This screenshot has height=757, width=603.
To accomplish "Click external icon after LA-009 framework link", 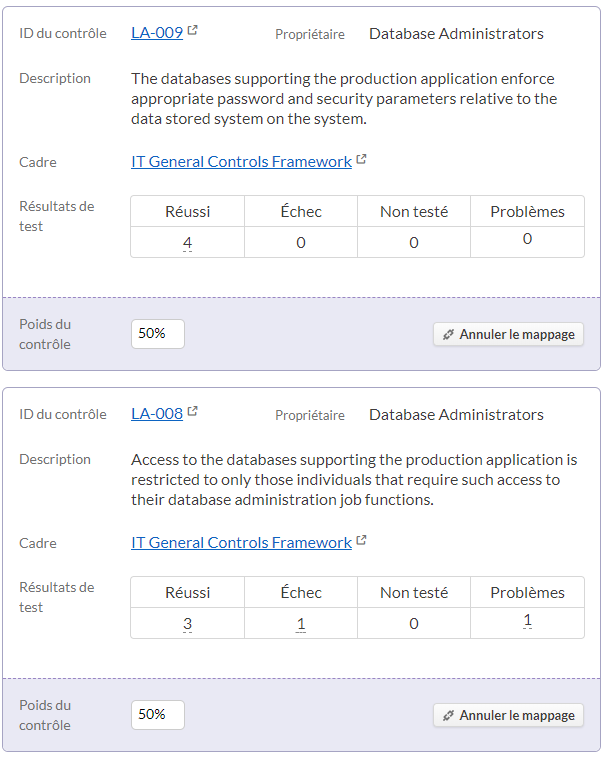I will [362, 159].
